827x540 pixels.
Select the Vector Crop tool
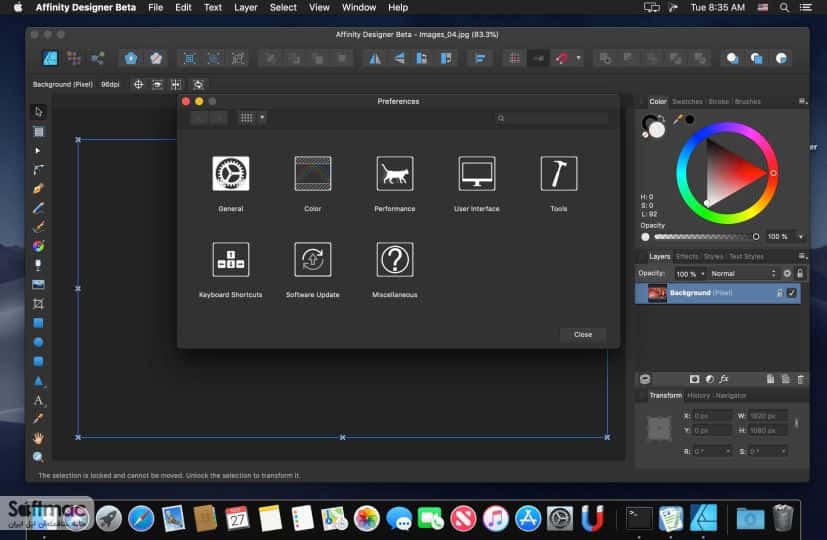pyautogui.click(x=39, y=303)
